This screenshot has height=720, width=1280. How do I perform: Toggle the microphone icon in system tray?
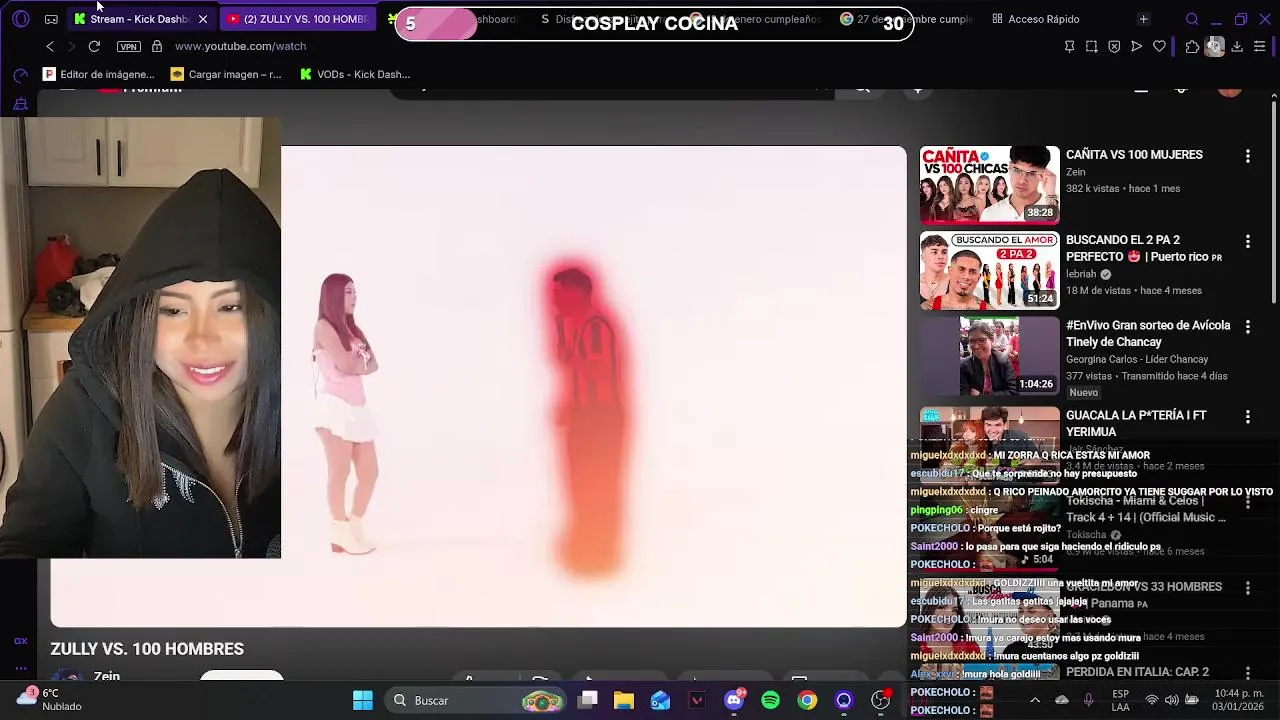pos(1089,700)
